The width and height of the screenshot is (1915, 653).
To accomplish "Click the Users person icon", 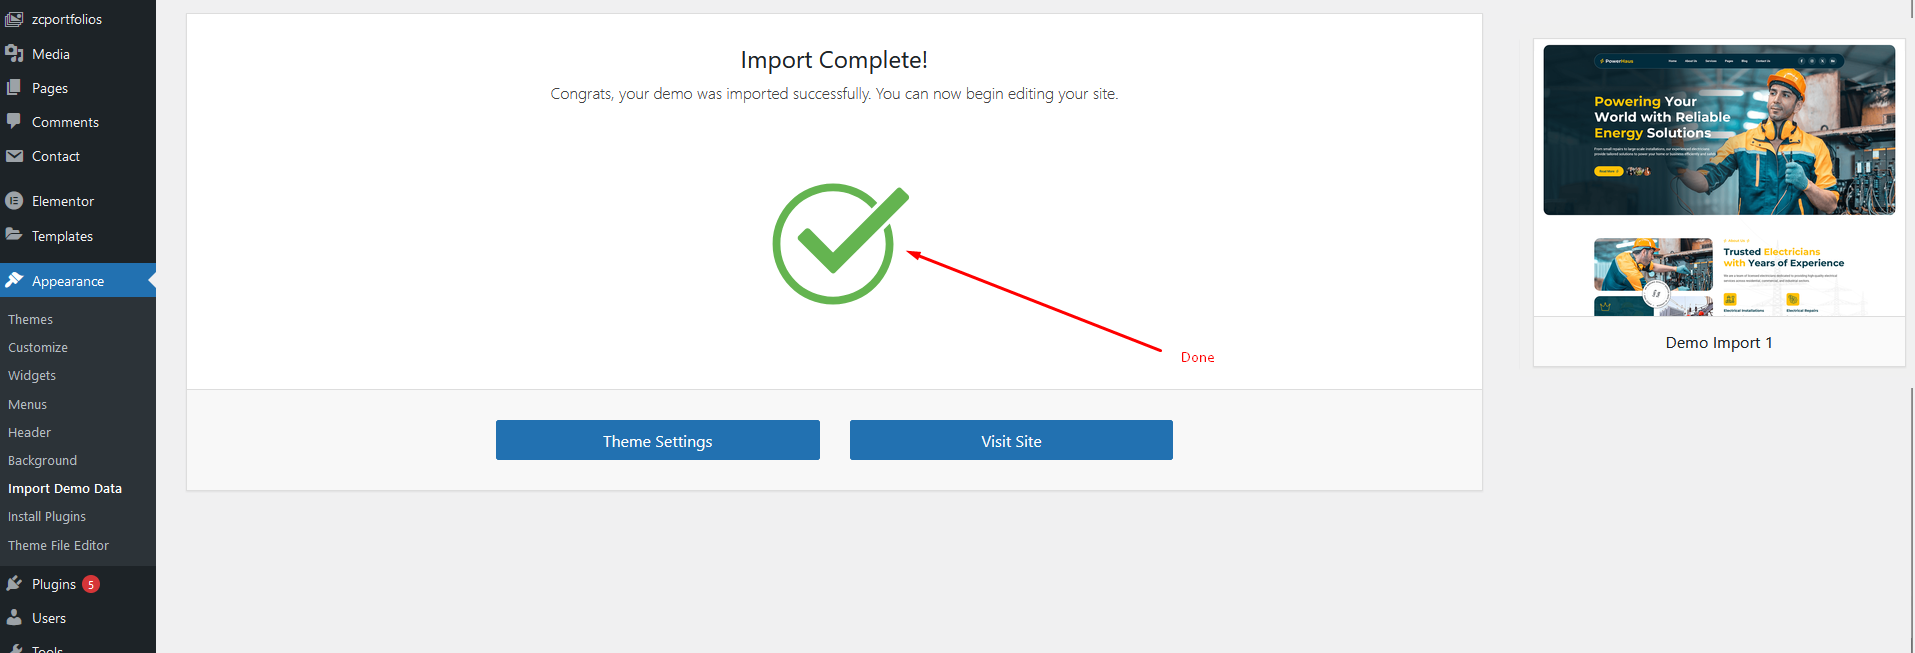I will coord(14,618).
